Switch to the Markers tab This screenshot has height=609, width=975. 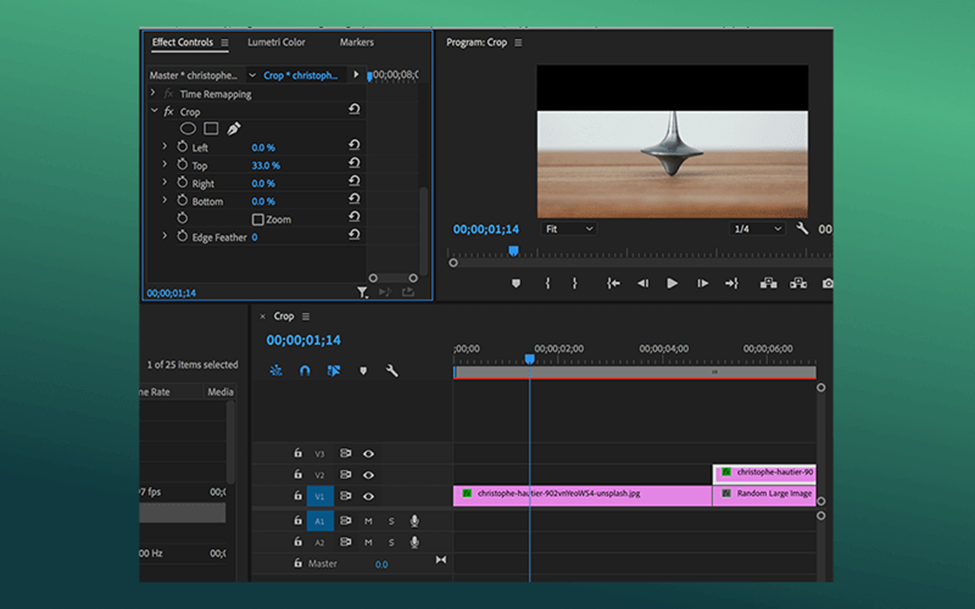[356, 42]
